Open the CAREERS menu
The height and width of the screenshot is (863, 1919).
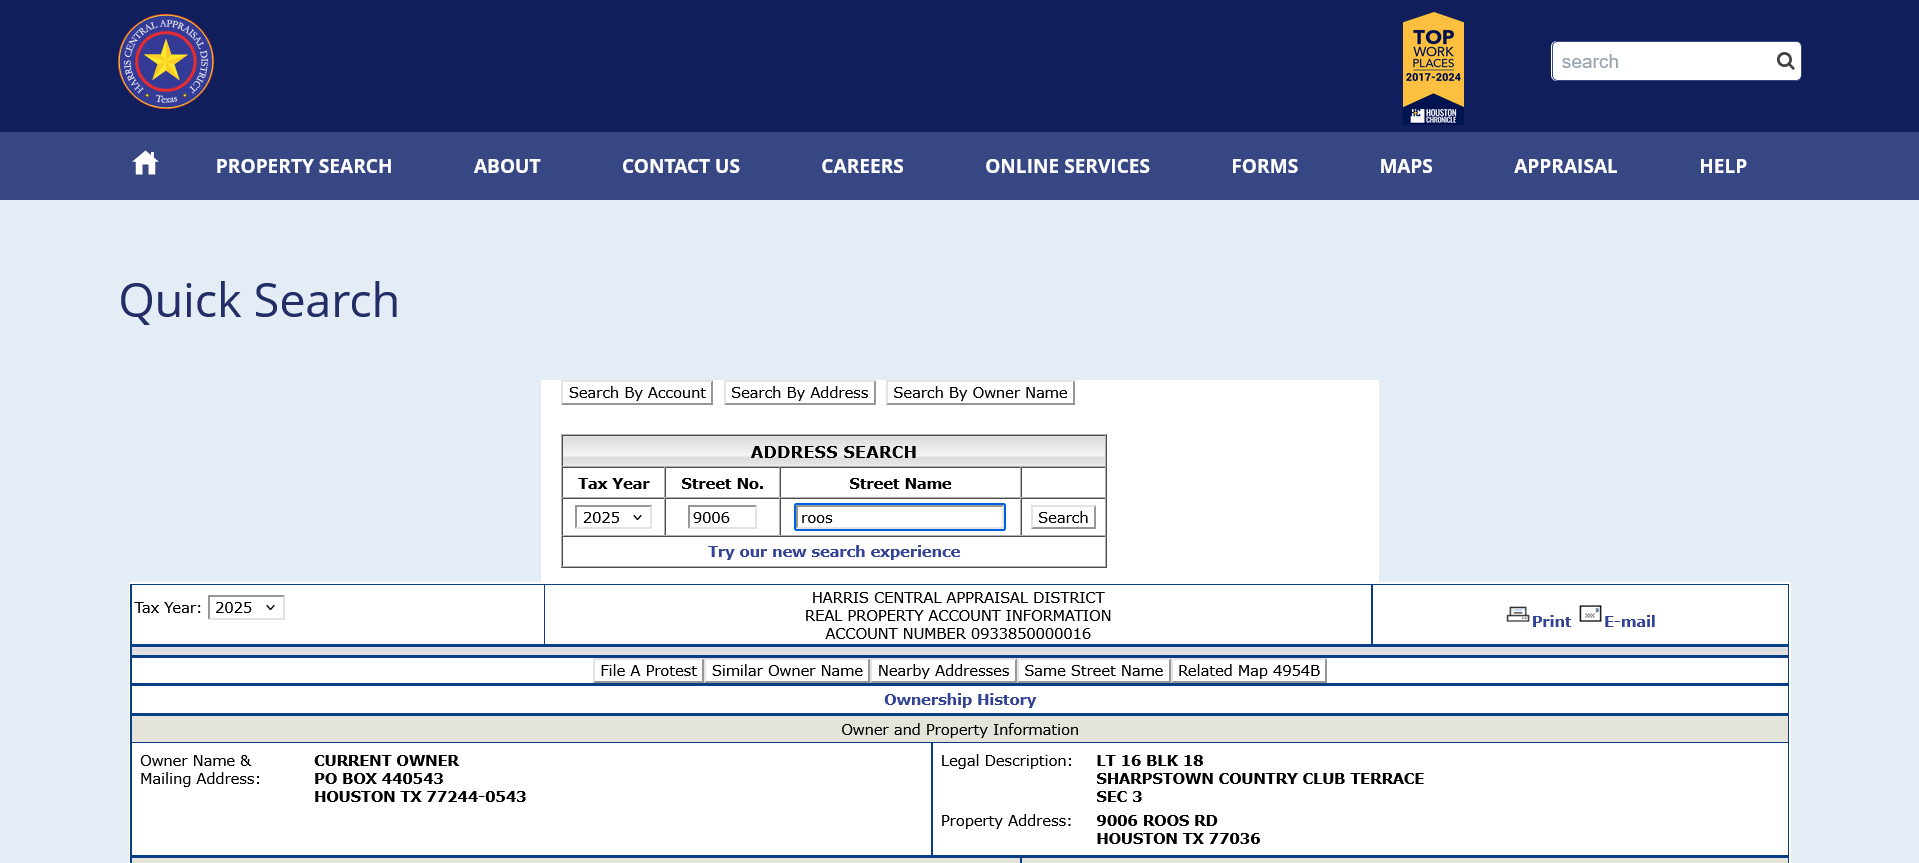[862, 166]
